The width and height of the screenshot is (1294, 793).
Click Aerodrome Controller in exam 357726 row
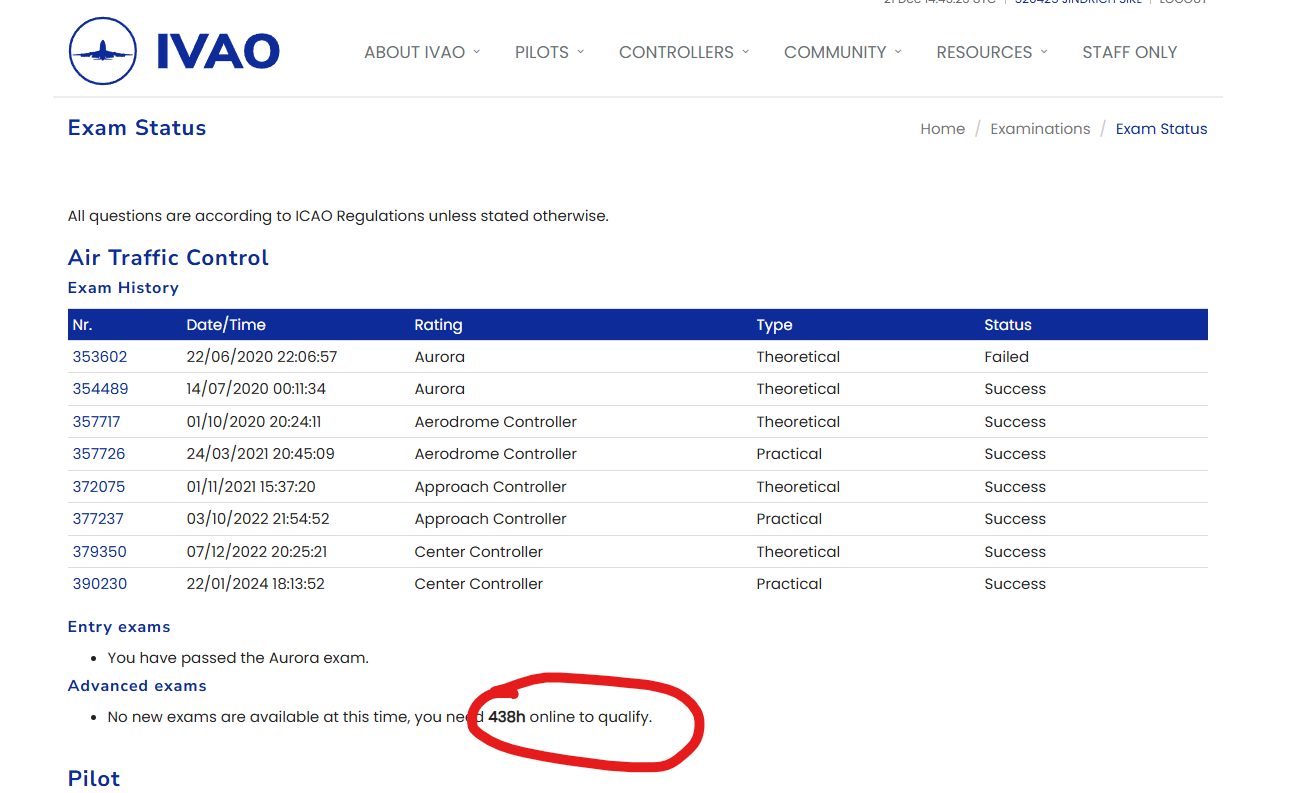(495, 454)
